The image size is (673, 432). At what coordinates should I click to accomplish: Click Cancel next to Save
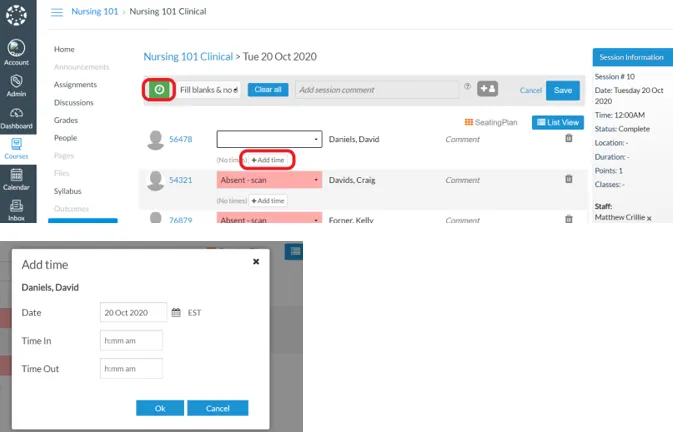pyautogui.click(x=531, y=90)
